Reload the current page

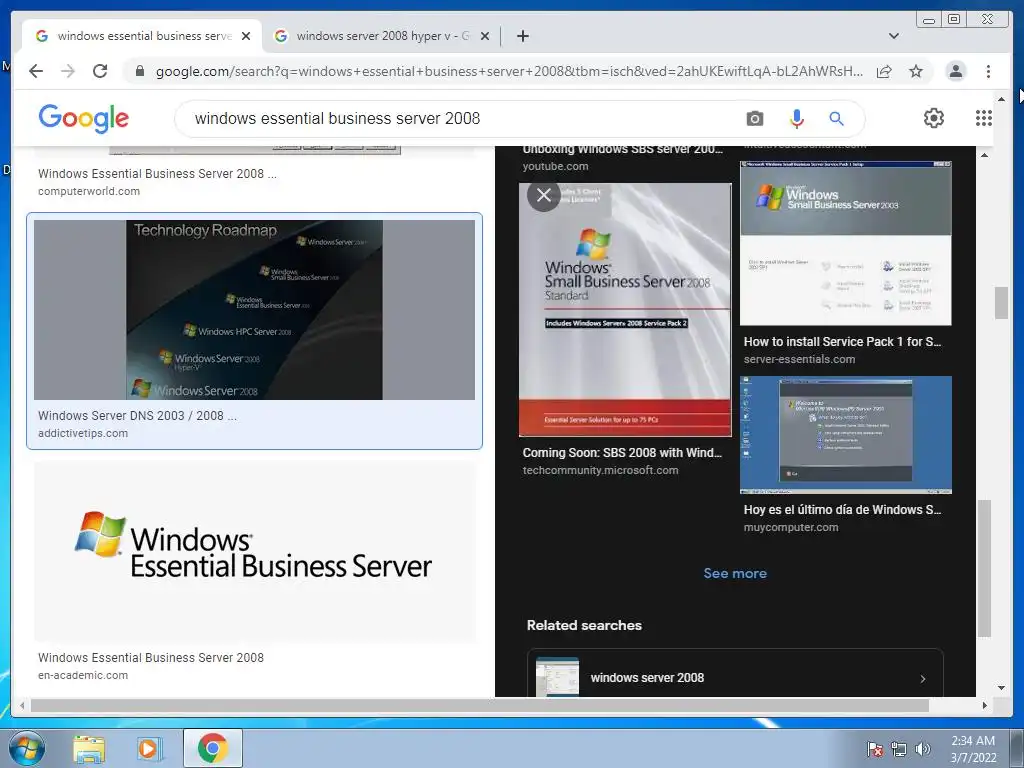100,71
